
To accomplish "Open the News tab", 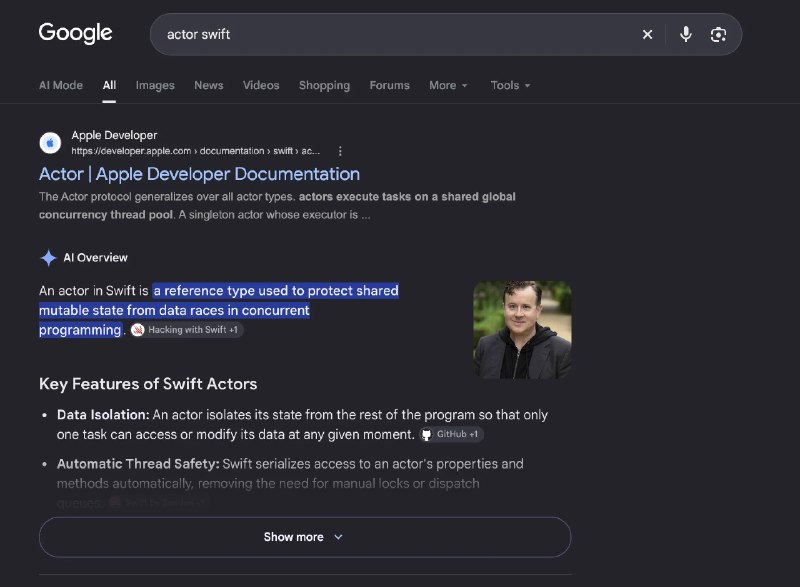I will coord(209,85).
